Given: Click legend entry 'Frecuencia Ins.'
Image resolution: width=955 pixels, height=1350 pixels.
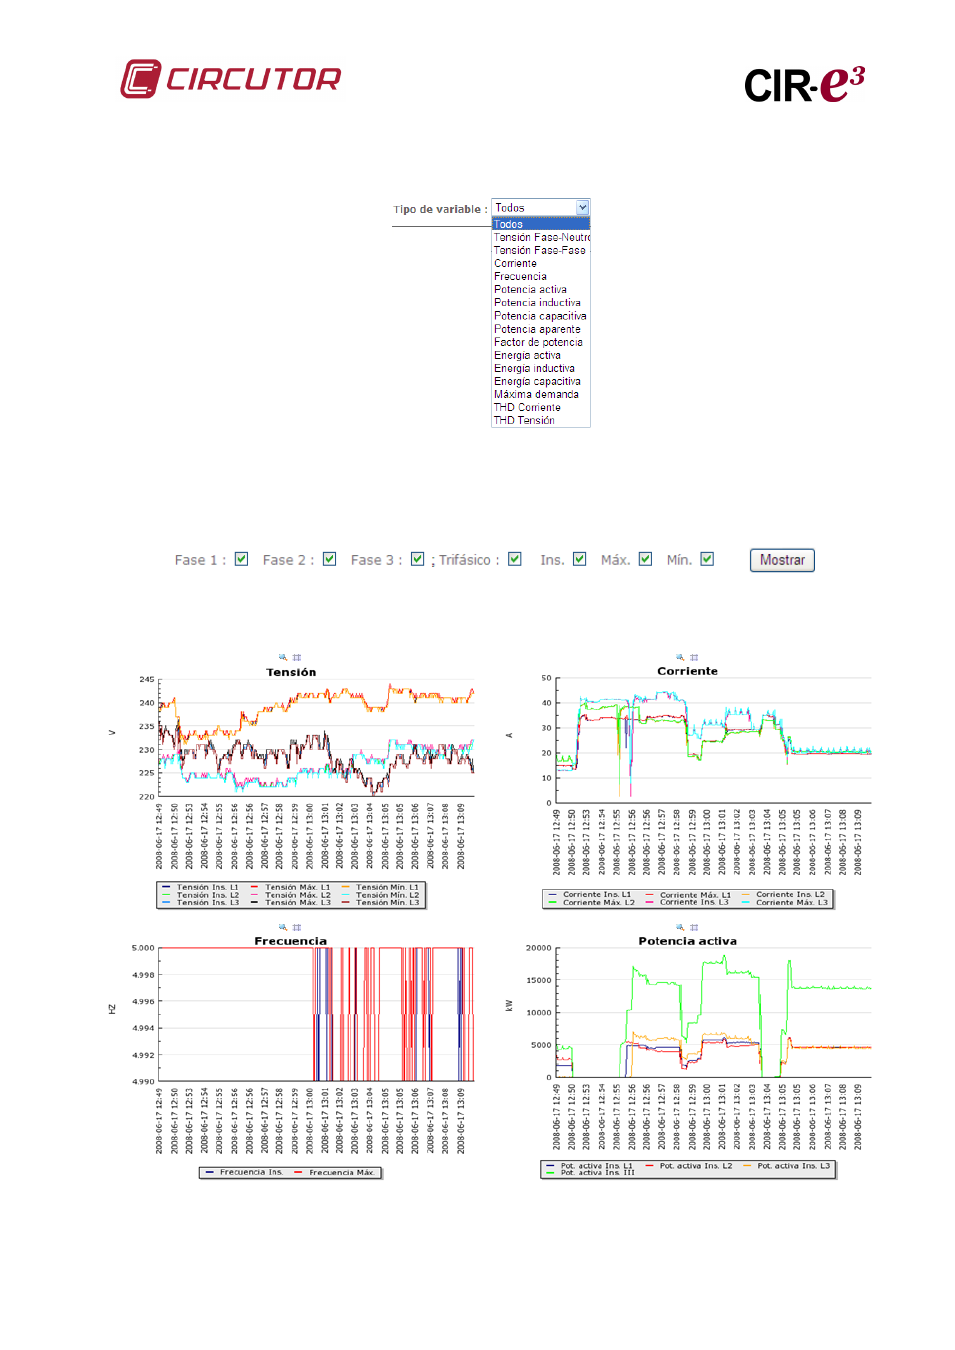Looking at the screenshot, I should 245,1172.
